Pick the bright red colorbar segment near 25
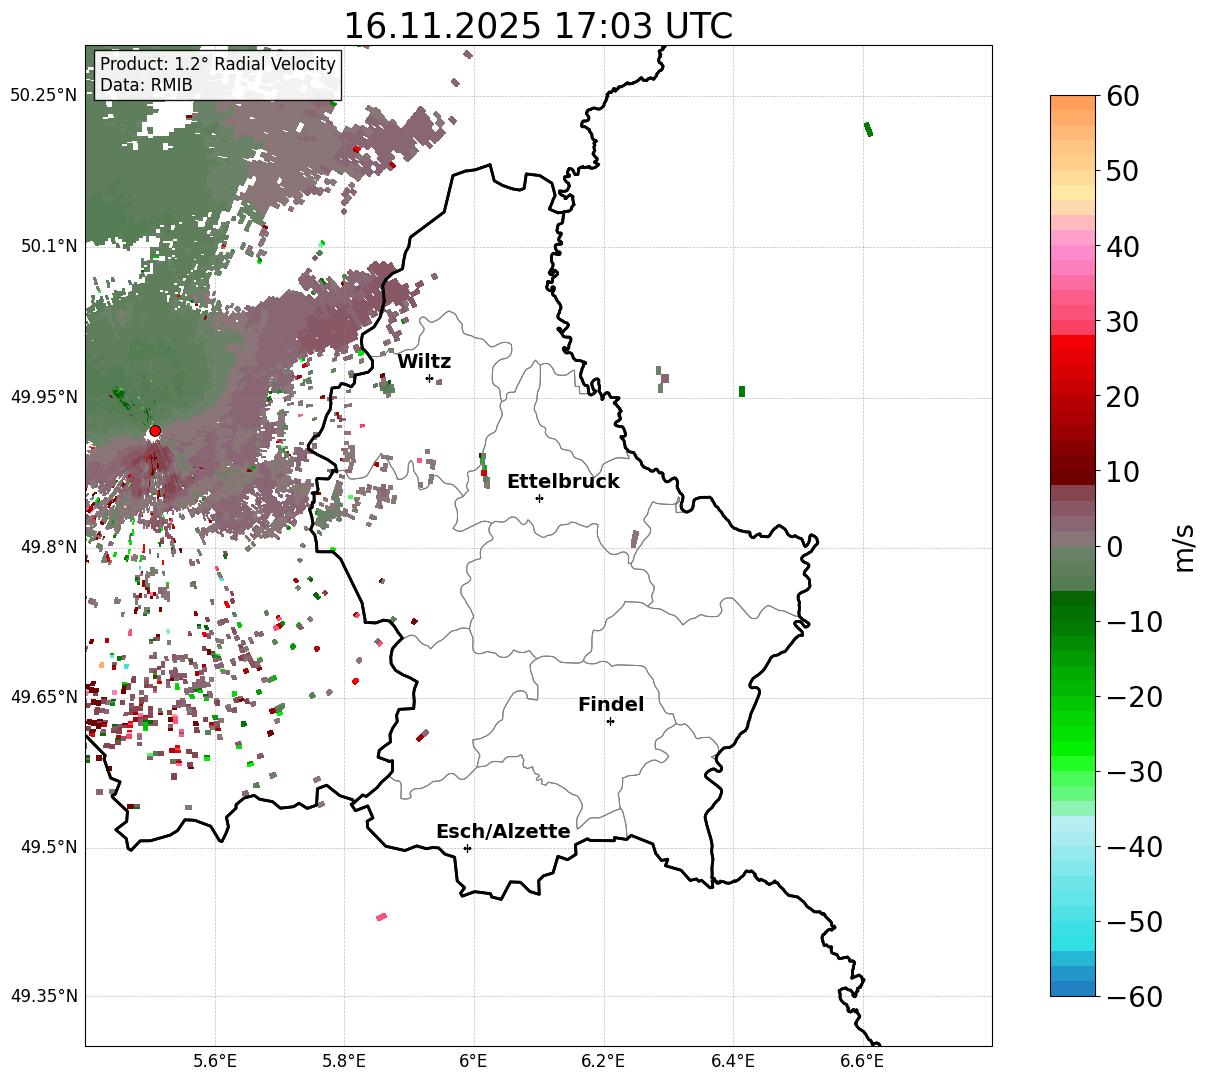This screenshot has height=1081, width=1207. (1073, 358)
